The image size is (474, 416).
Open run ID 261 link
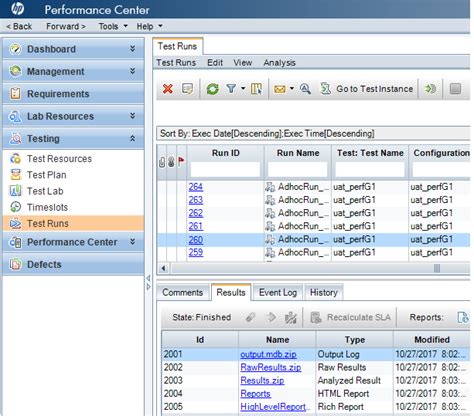(x=196, y=226)
